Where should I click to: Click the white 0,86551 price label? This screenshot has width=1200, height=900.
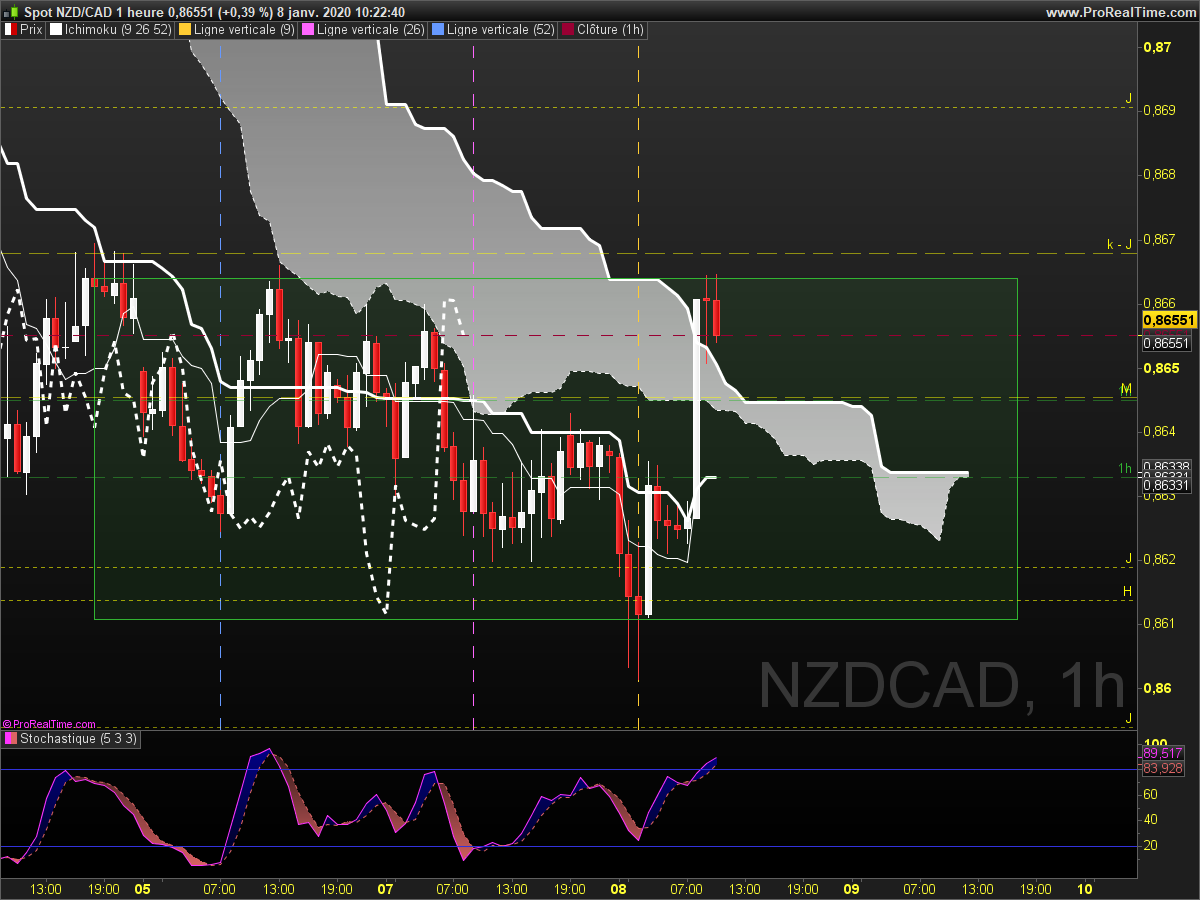click(1166, 343)
